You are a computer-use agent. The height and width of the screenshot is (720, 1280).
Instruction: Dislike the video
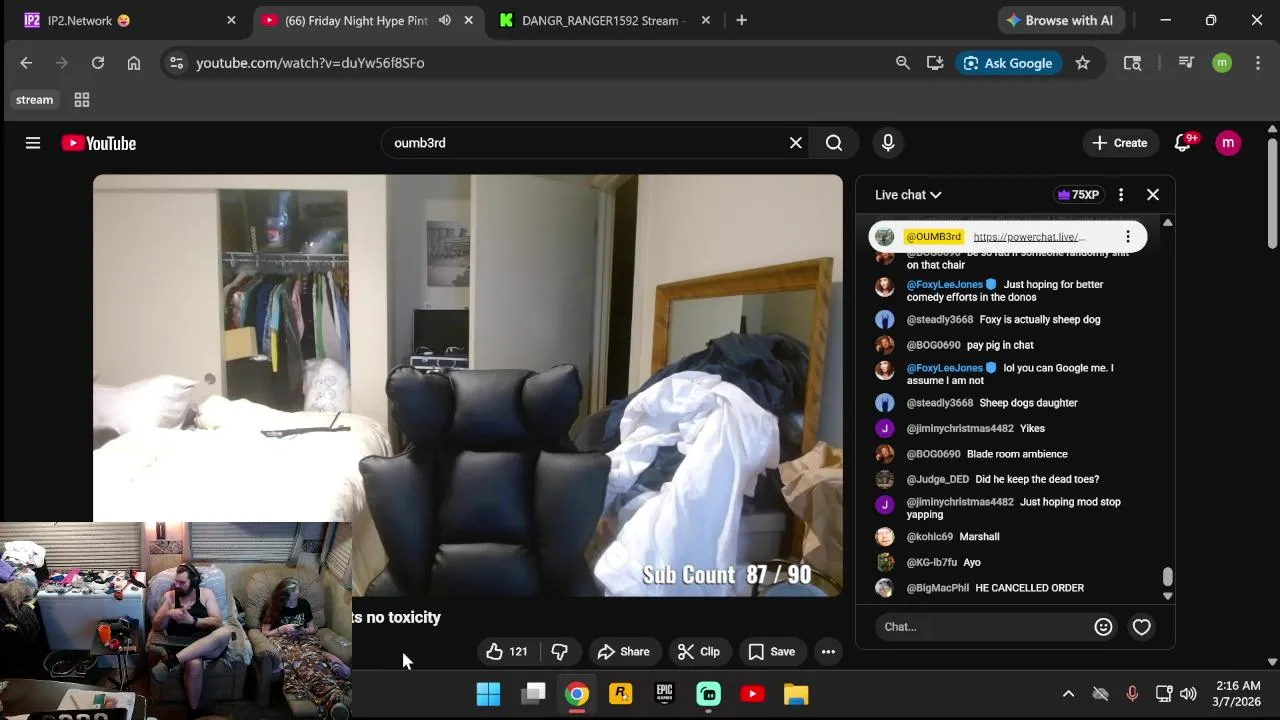pos(560,652)
